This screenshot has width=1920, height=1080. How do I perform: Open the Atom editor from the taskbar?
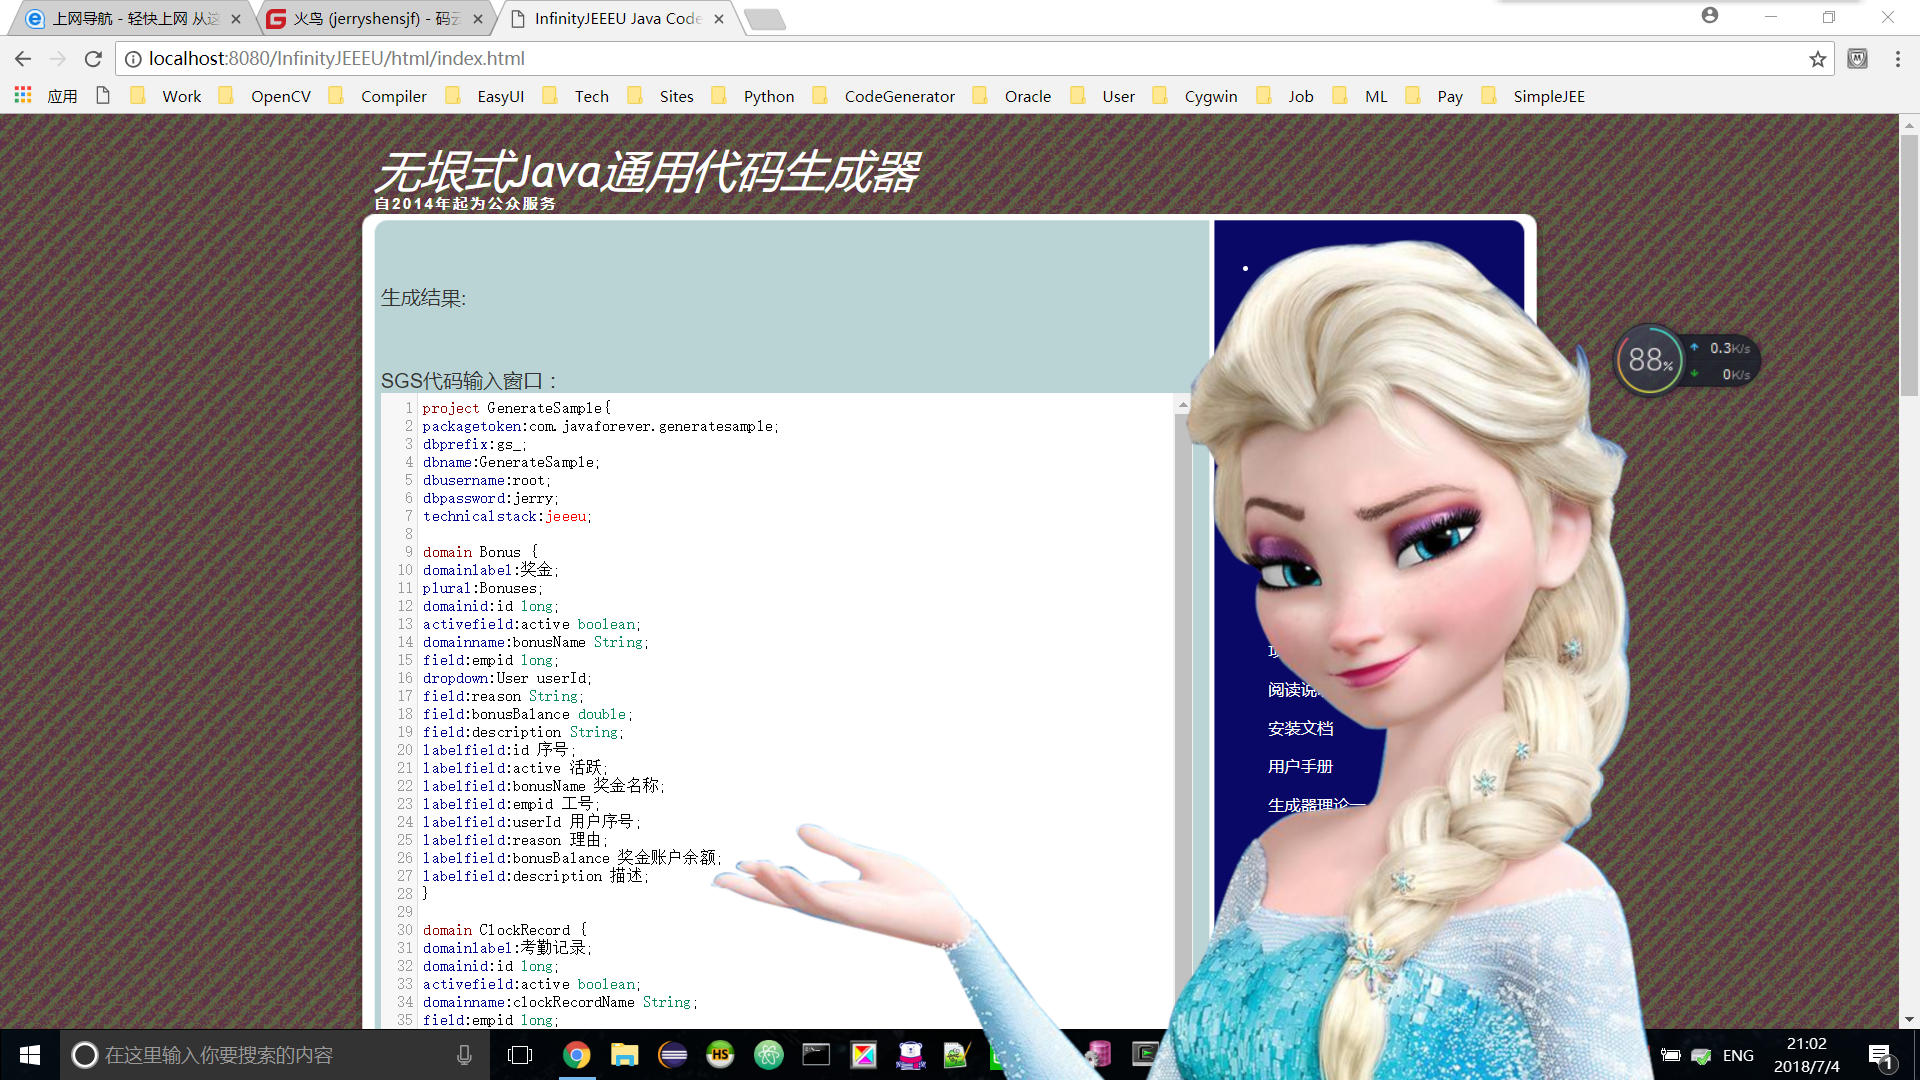(x=769, y=1055)
